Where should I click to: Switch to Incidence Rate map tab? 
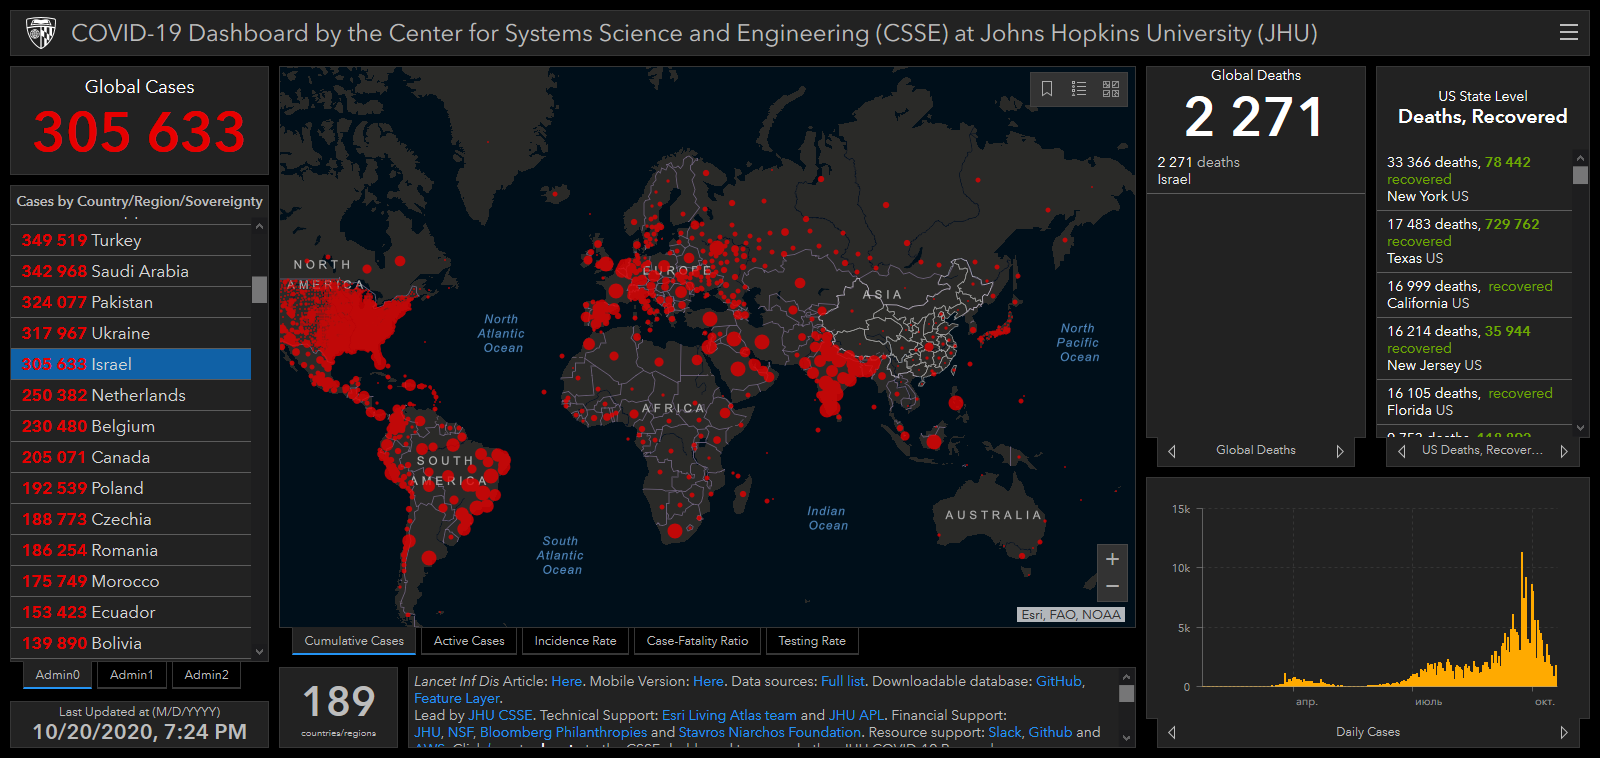point(575,641)
